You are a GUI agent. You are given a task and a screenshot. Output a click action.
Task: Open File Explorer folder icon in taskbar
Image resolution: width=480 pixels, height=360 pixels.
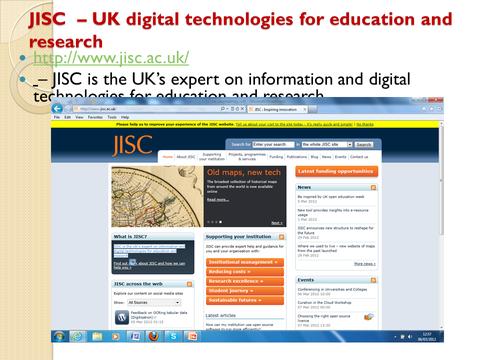point(97,336)
